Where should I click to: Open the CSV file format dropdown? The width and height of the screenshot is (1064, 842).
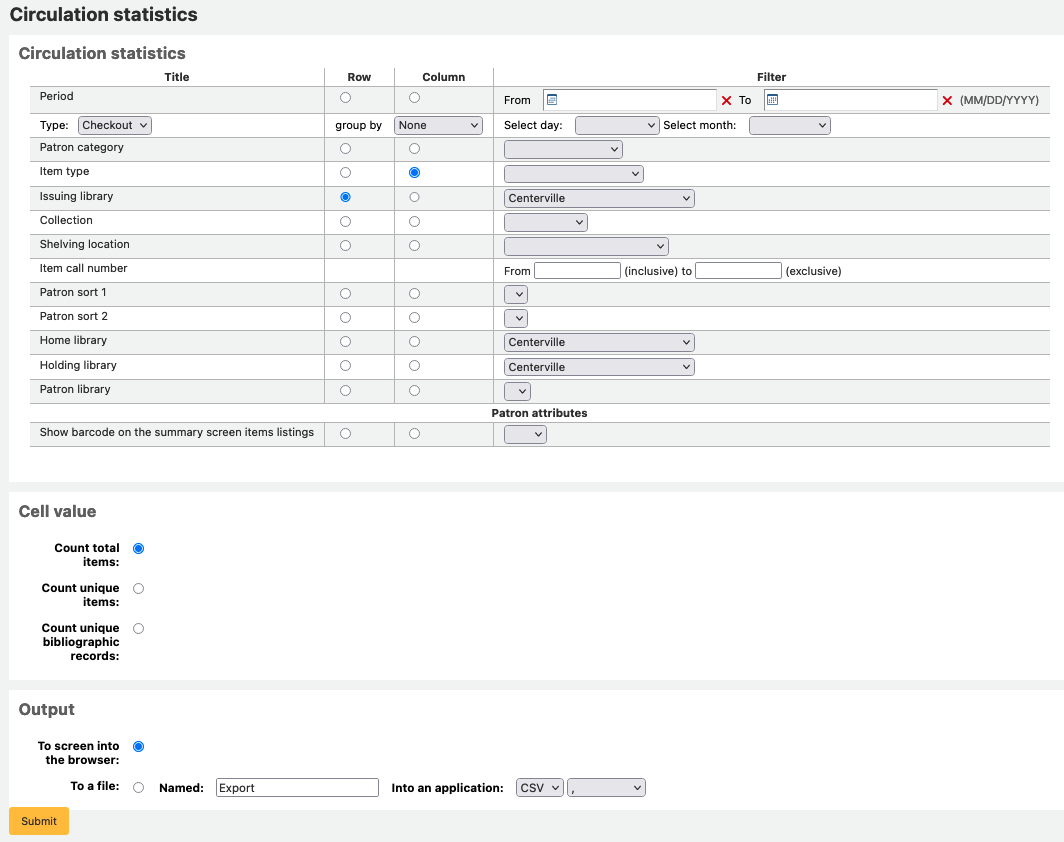(x=539, y=787)
